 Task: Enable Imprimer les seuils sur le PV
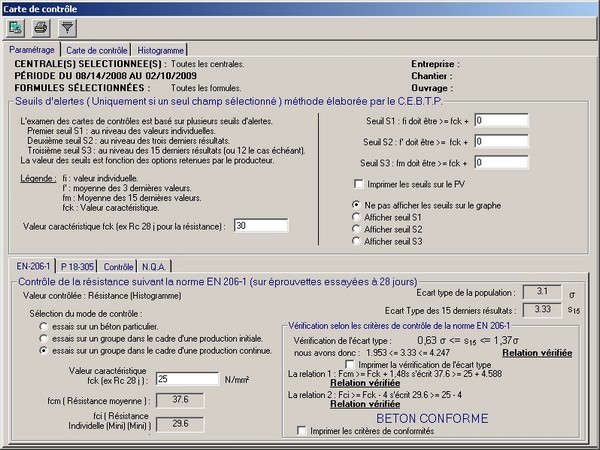(x=360, y=184)
